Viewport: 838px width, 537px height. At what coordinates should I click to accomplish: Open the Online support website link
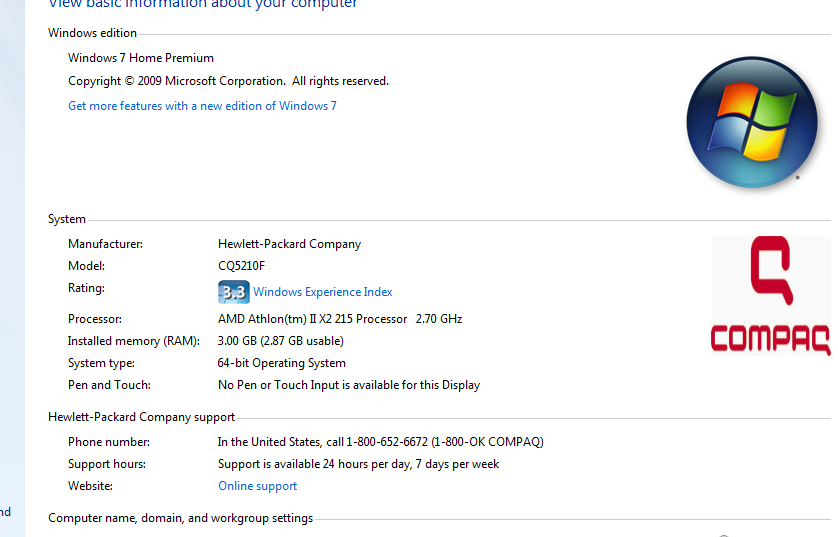[258, 486]
